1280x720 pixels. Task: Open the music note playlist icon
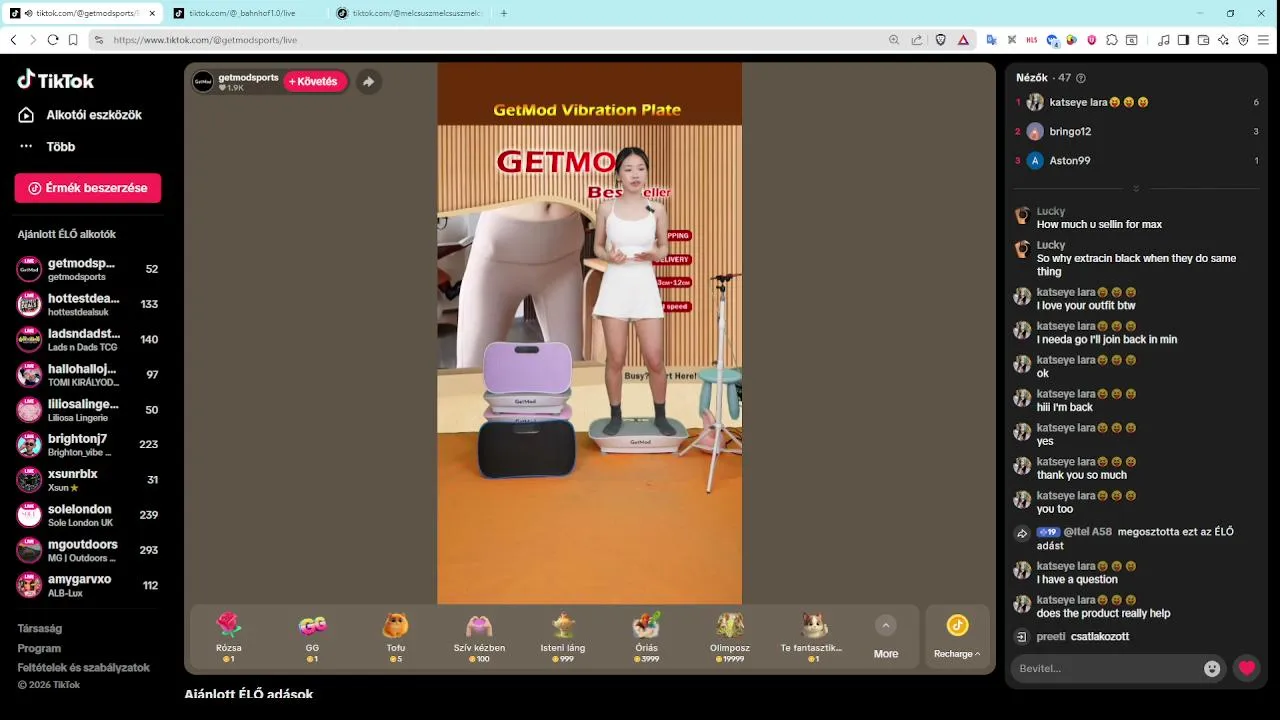pos(1163,40)
